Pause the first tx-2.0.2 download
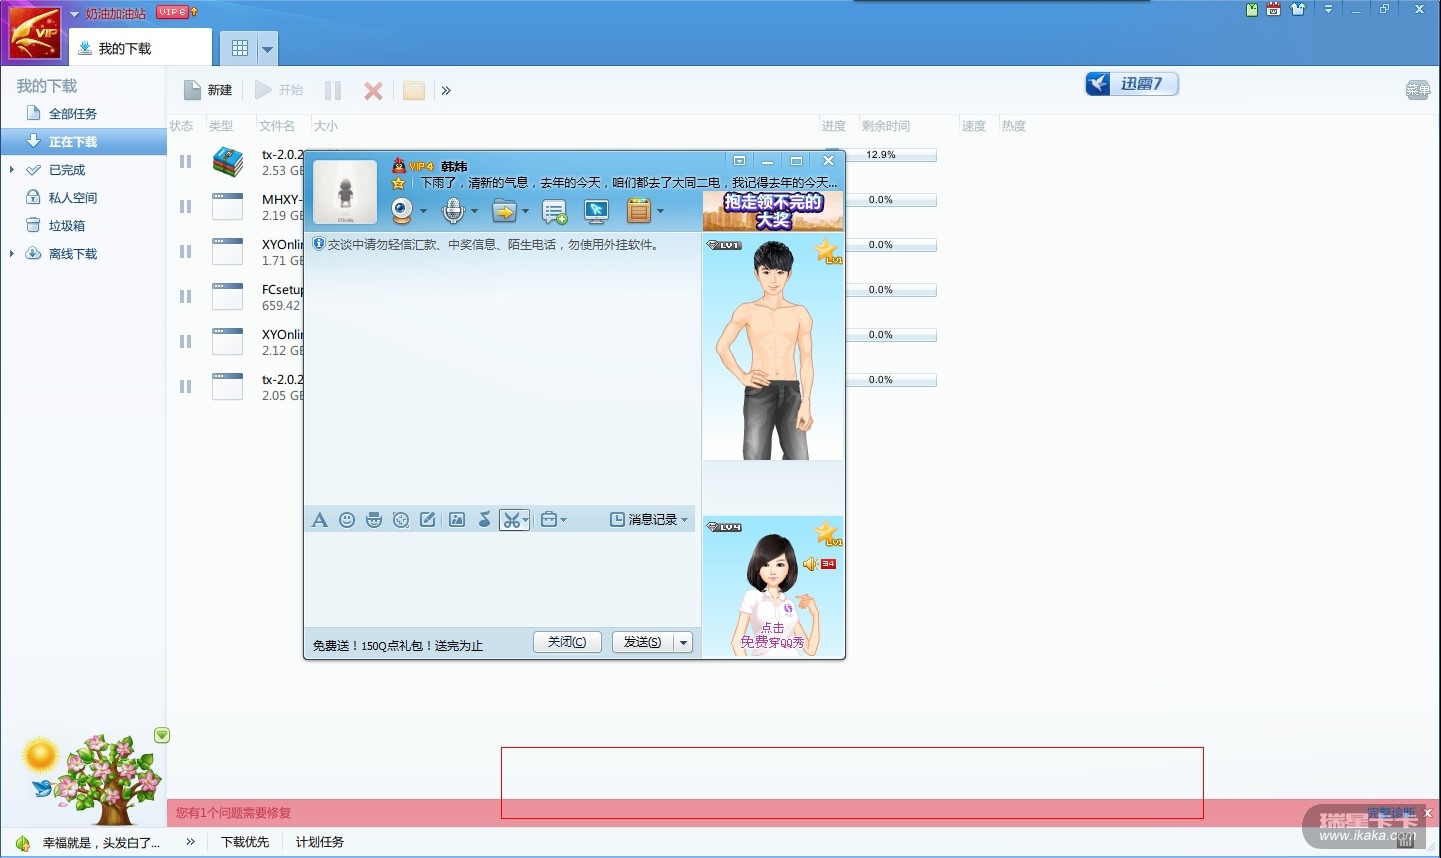 (x=185, y=162)
